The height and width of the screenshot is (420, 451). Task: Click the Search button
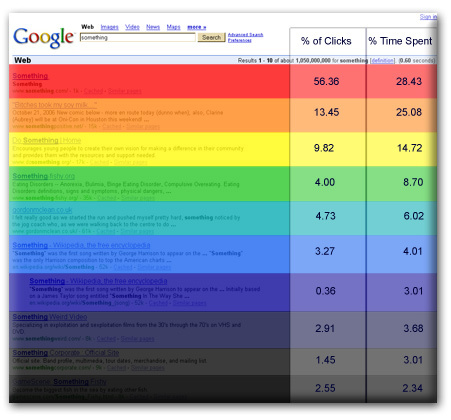[x=211, y=37]
